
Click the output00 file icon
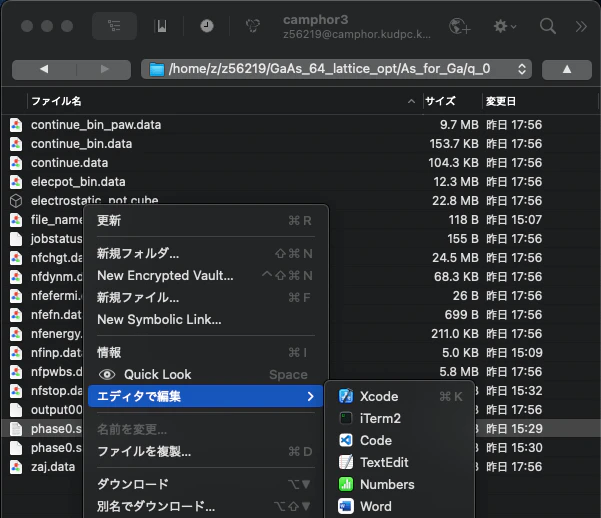point(16,409)
